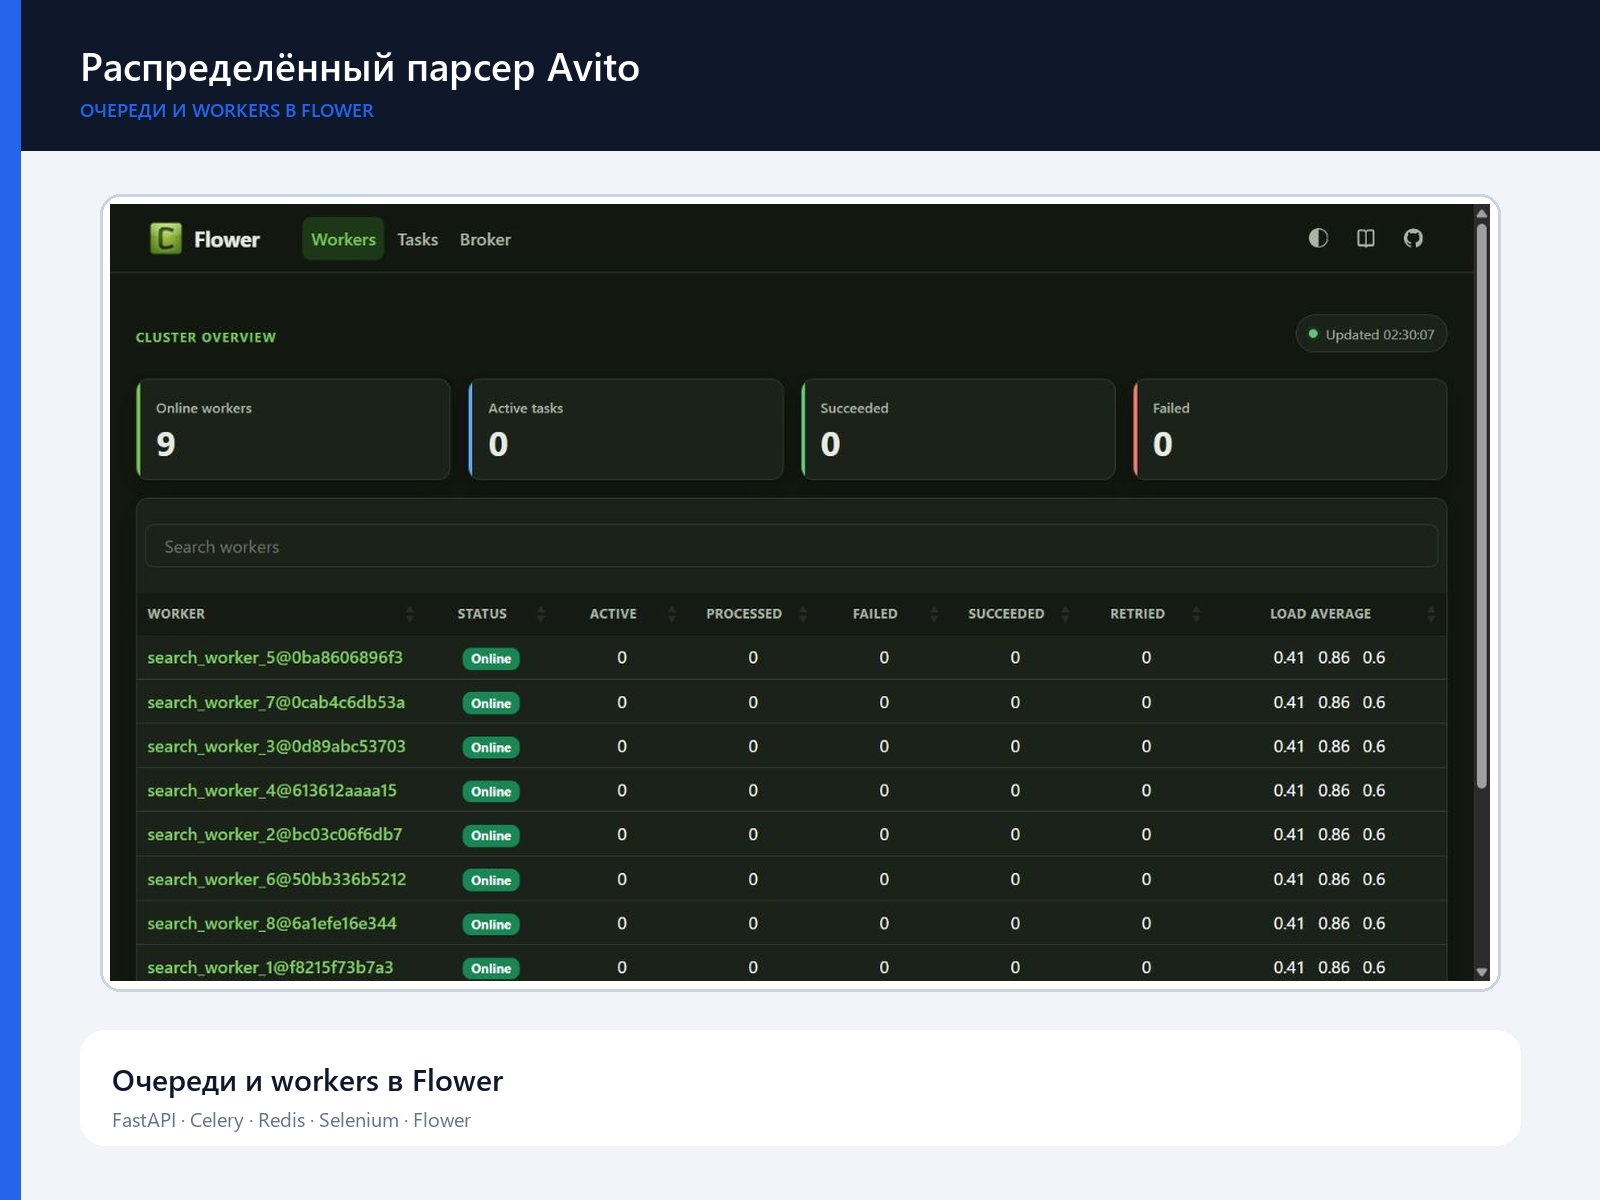Open worker search_worker_4@613612aaaa15
The width and height of the screenshot is (1600, 1200).
point(272,791)
